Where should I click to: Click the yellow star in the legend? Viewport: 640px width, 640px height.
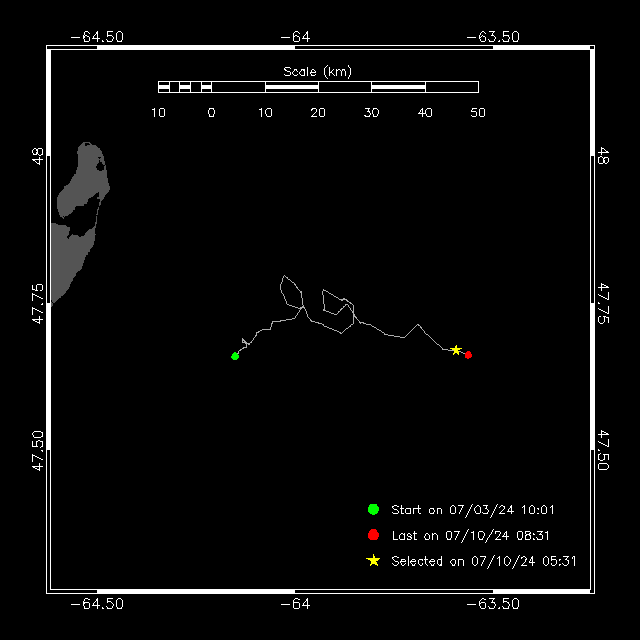click(x=373, y=560)
